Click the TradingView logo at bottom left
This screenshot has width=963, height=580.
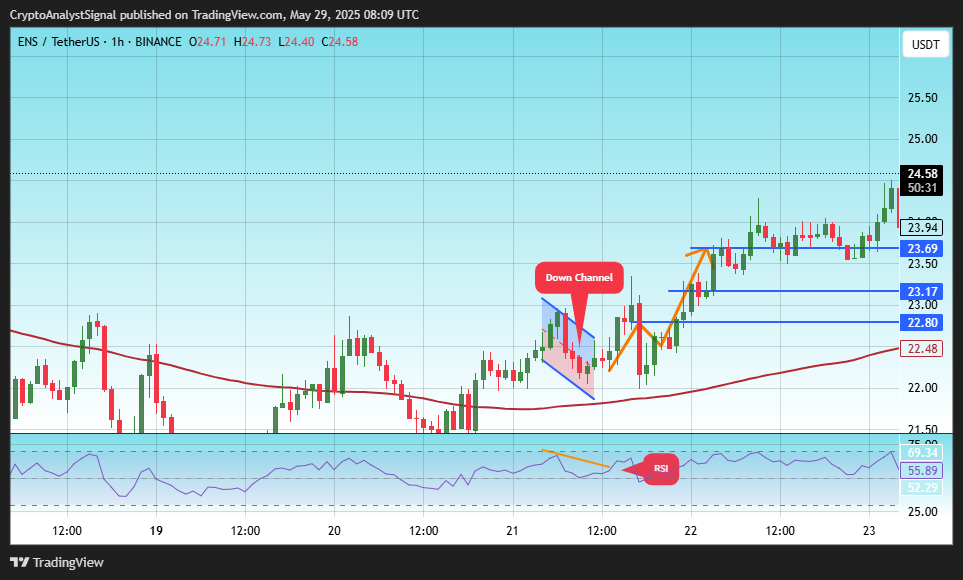pyautogui.click(x=57, y=562)
